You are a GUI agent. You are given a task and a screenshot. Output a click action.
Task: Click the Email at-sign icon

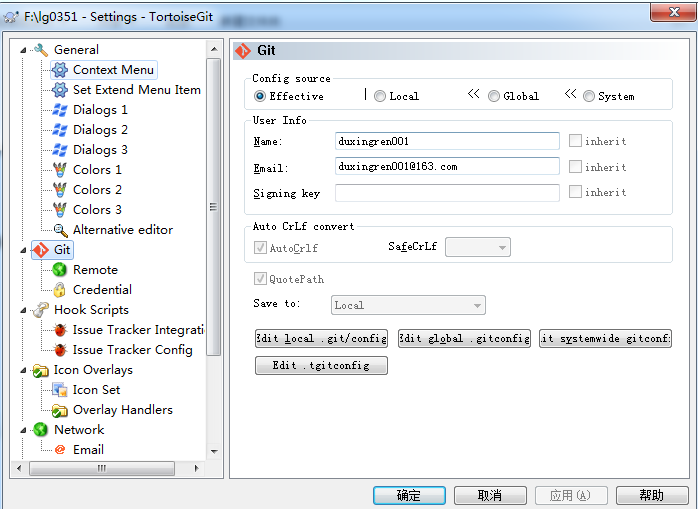pyautogui.click(x=59, y=450)
